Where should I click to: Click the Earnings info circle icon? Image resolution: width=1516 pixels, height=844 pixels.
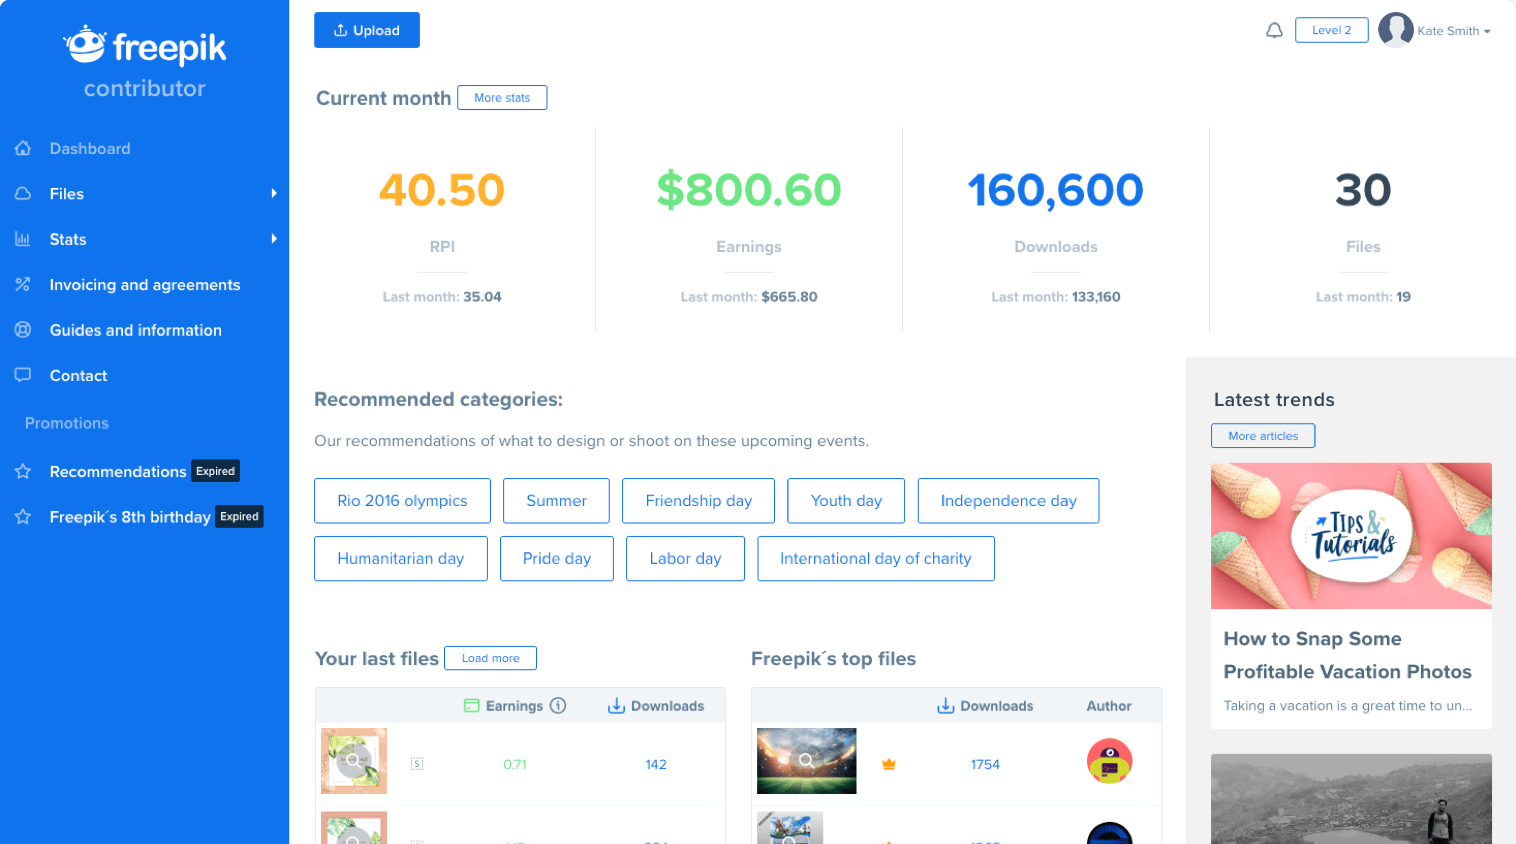[x=558, y=705]
